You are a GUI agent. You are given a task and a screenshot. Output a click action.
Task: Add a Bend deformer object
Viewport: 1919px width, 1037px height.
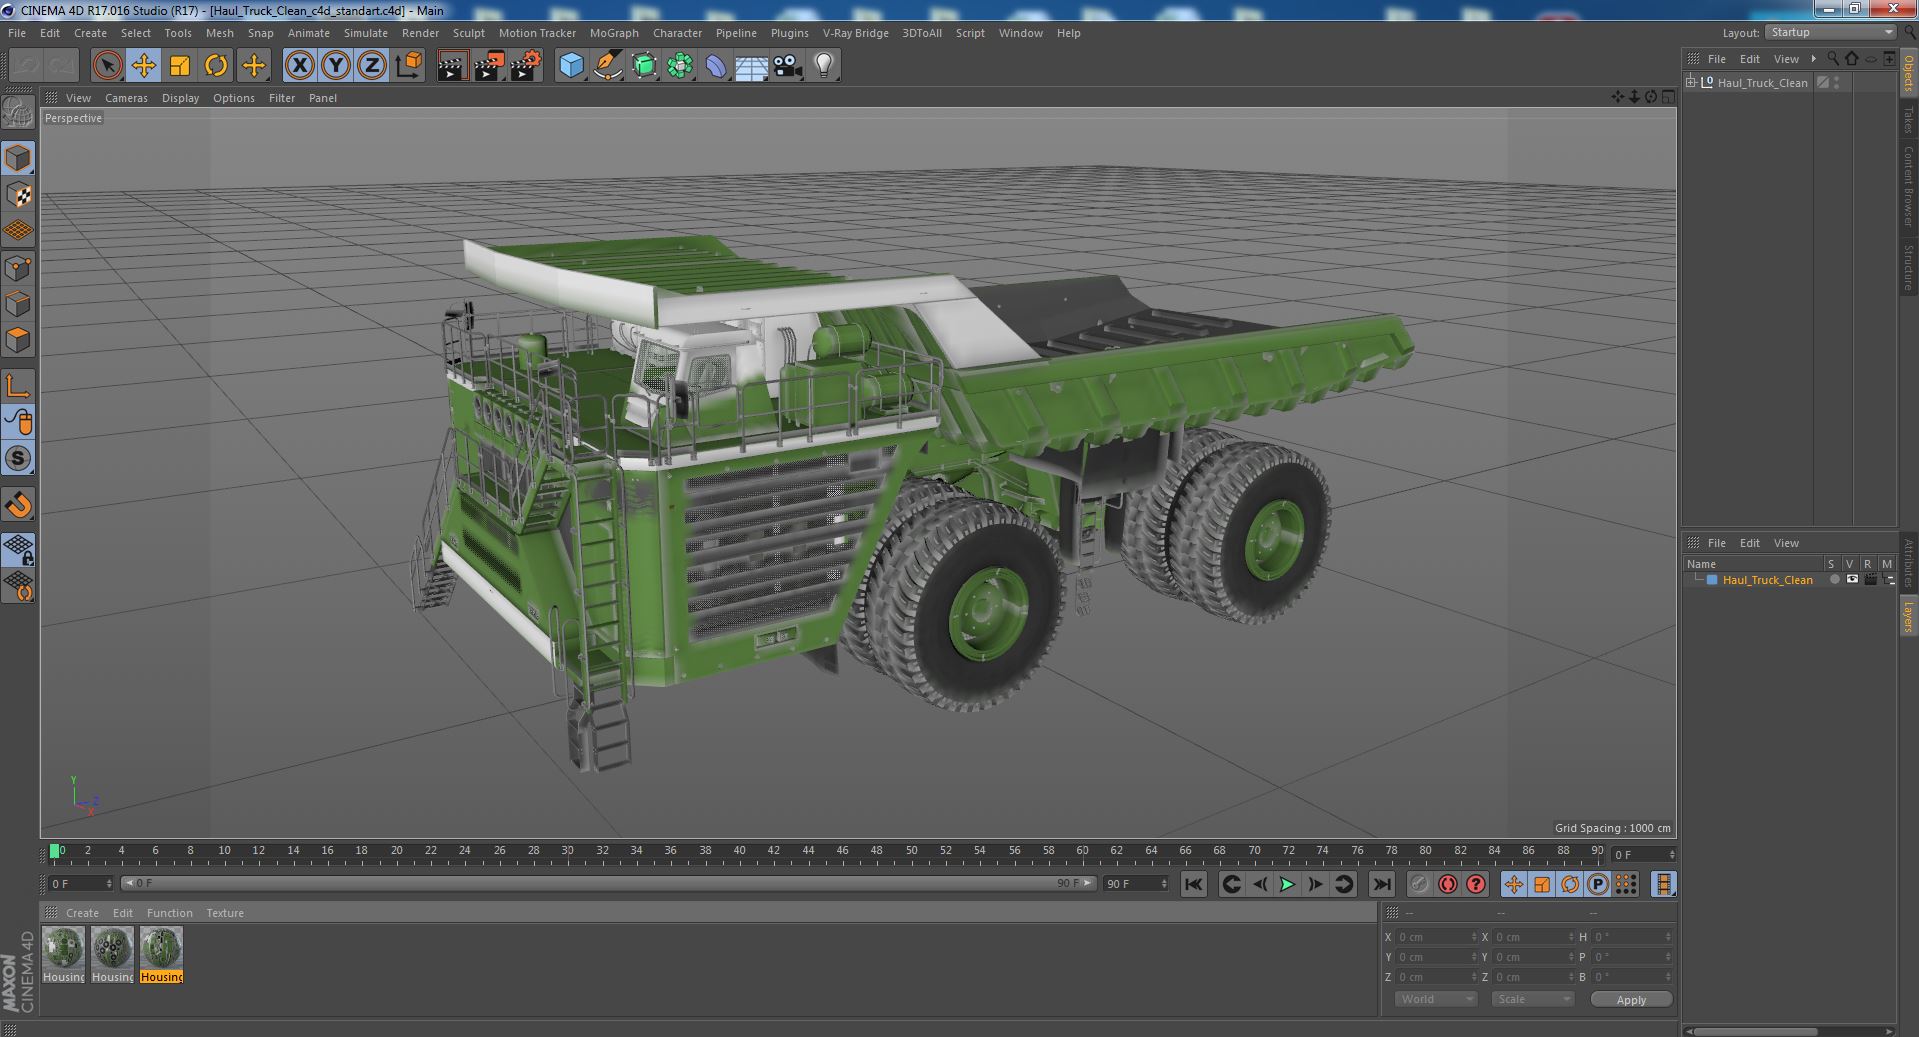[x=716, y=66]
